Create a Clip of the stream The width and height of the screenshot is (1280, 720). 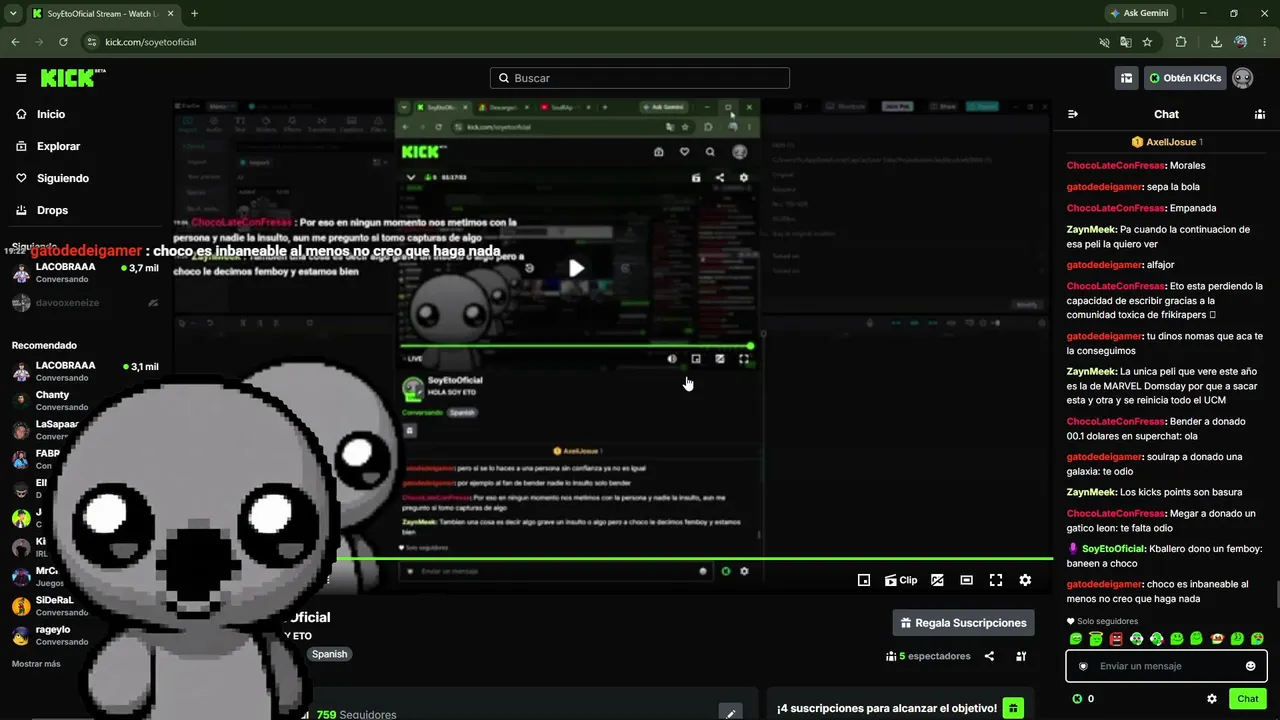[x=901, y=580]
